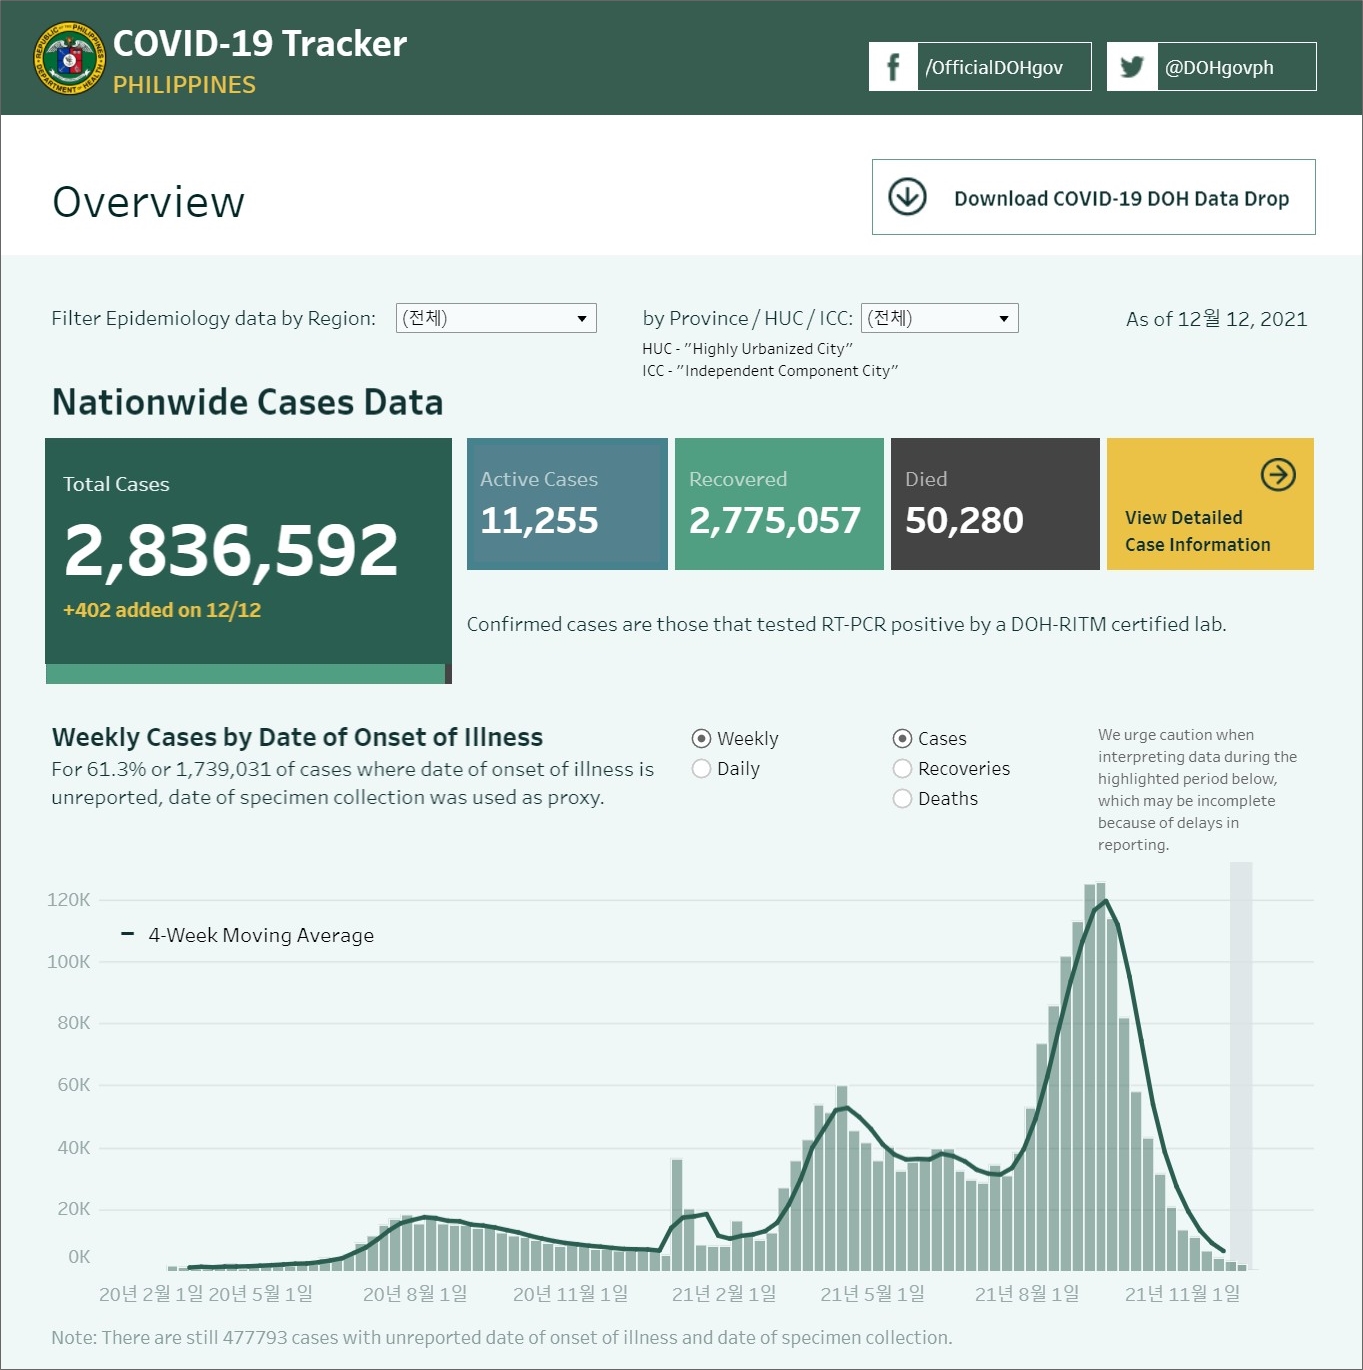Click the '21년 5월 1일' x-axis label
1363x1370 pixels.
click(x=873, y=1294)
